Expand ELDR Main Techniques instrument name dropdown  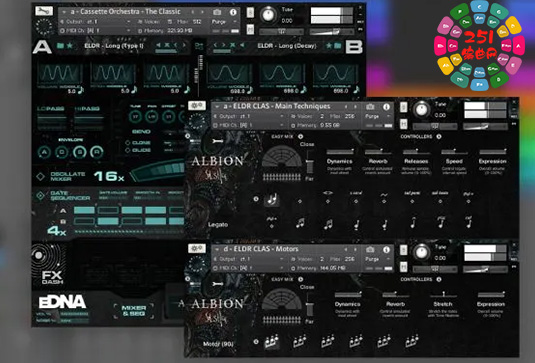217,107
